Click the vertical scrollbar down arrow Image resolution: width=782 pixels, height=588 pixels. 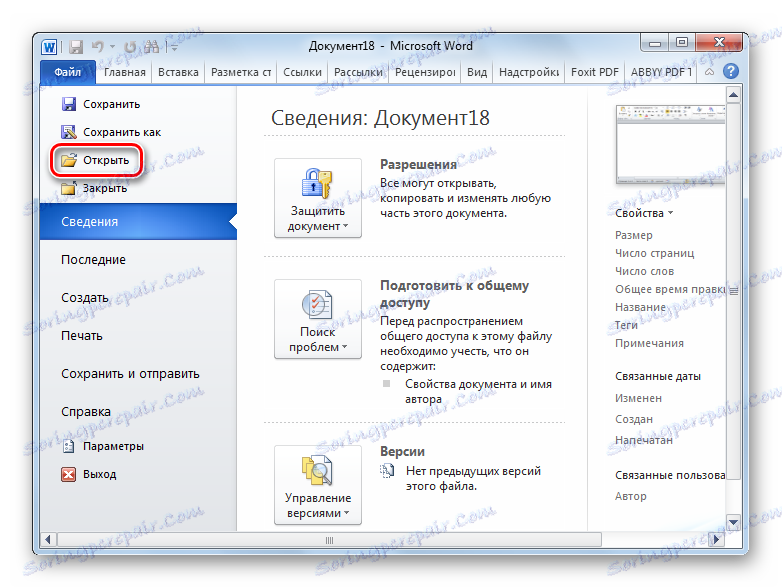[733, 522]
